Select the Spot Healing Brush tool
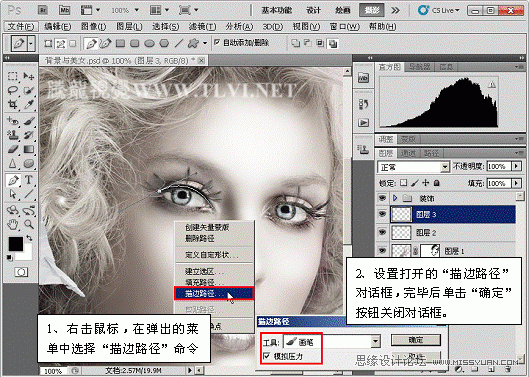This screenshot has height=377, width=529. pos(13,120)
